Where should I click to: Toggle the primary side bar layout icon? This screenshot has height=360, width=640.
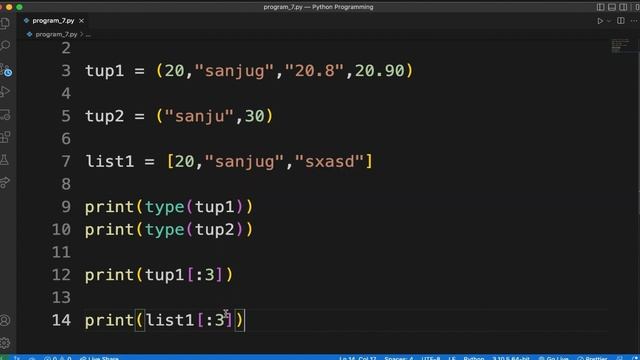pos(600,7)
